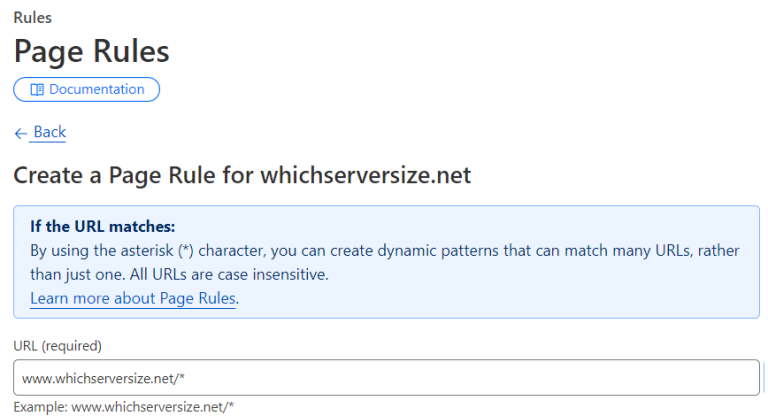The height and width of the screenshot is (416, 768).
Task: Click the left arrow icon next to Back
Action: [21, 133]
